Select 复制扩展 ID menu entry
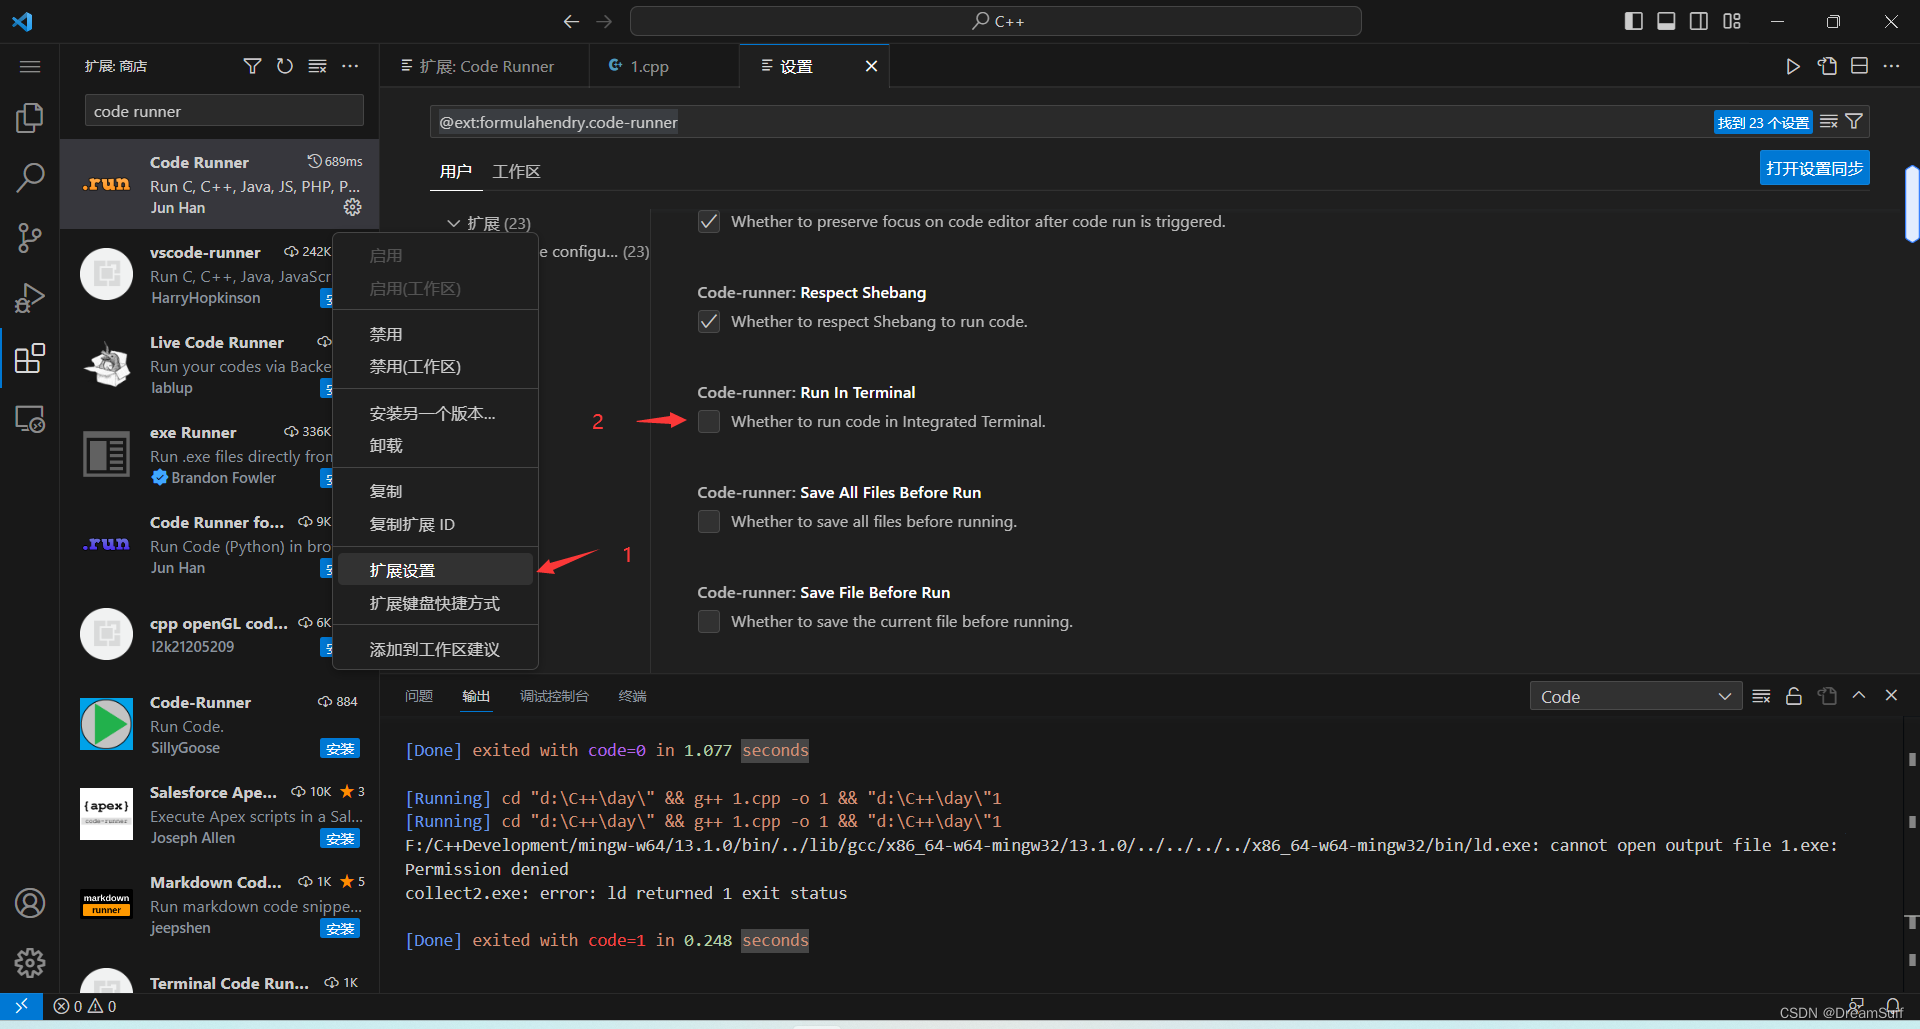Viewport: 1920px width, 1029px height. pyautogui.click(x=435, y=524)
